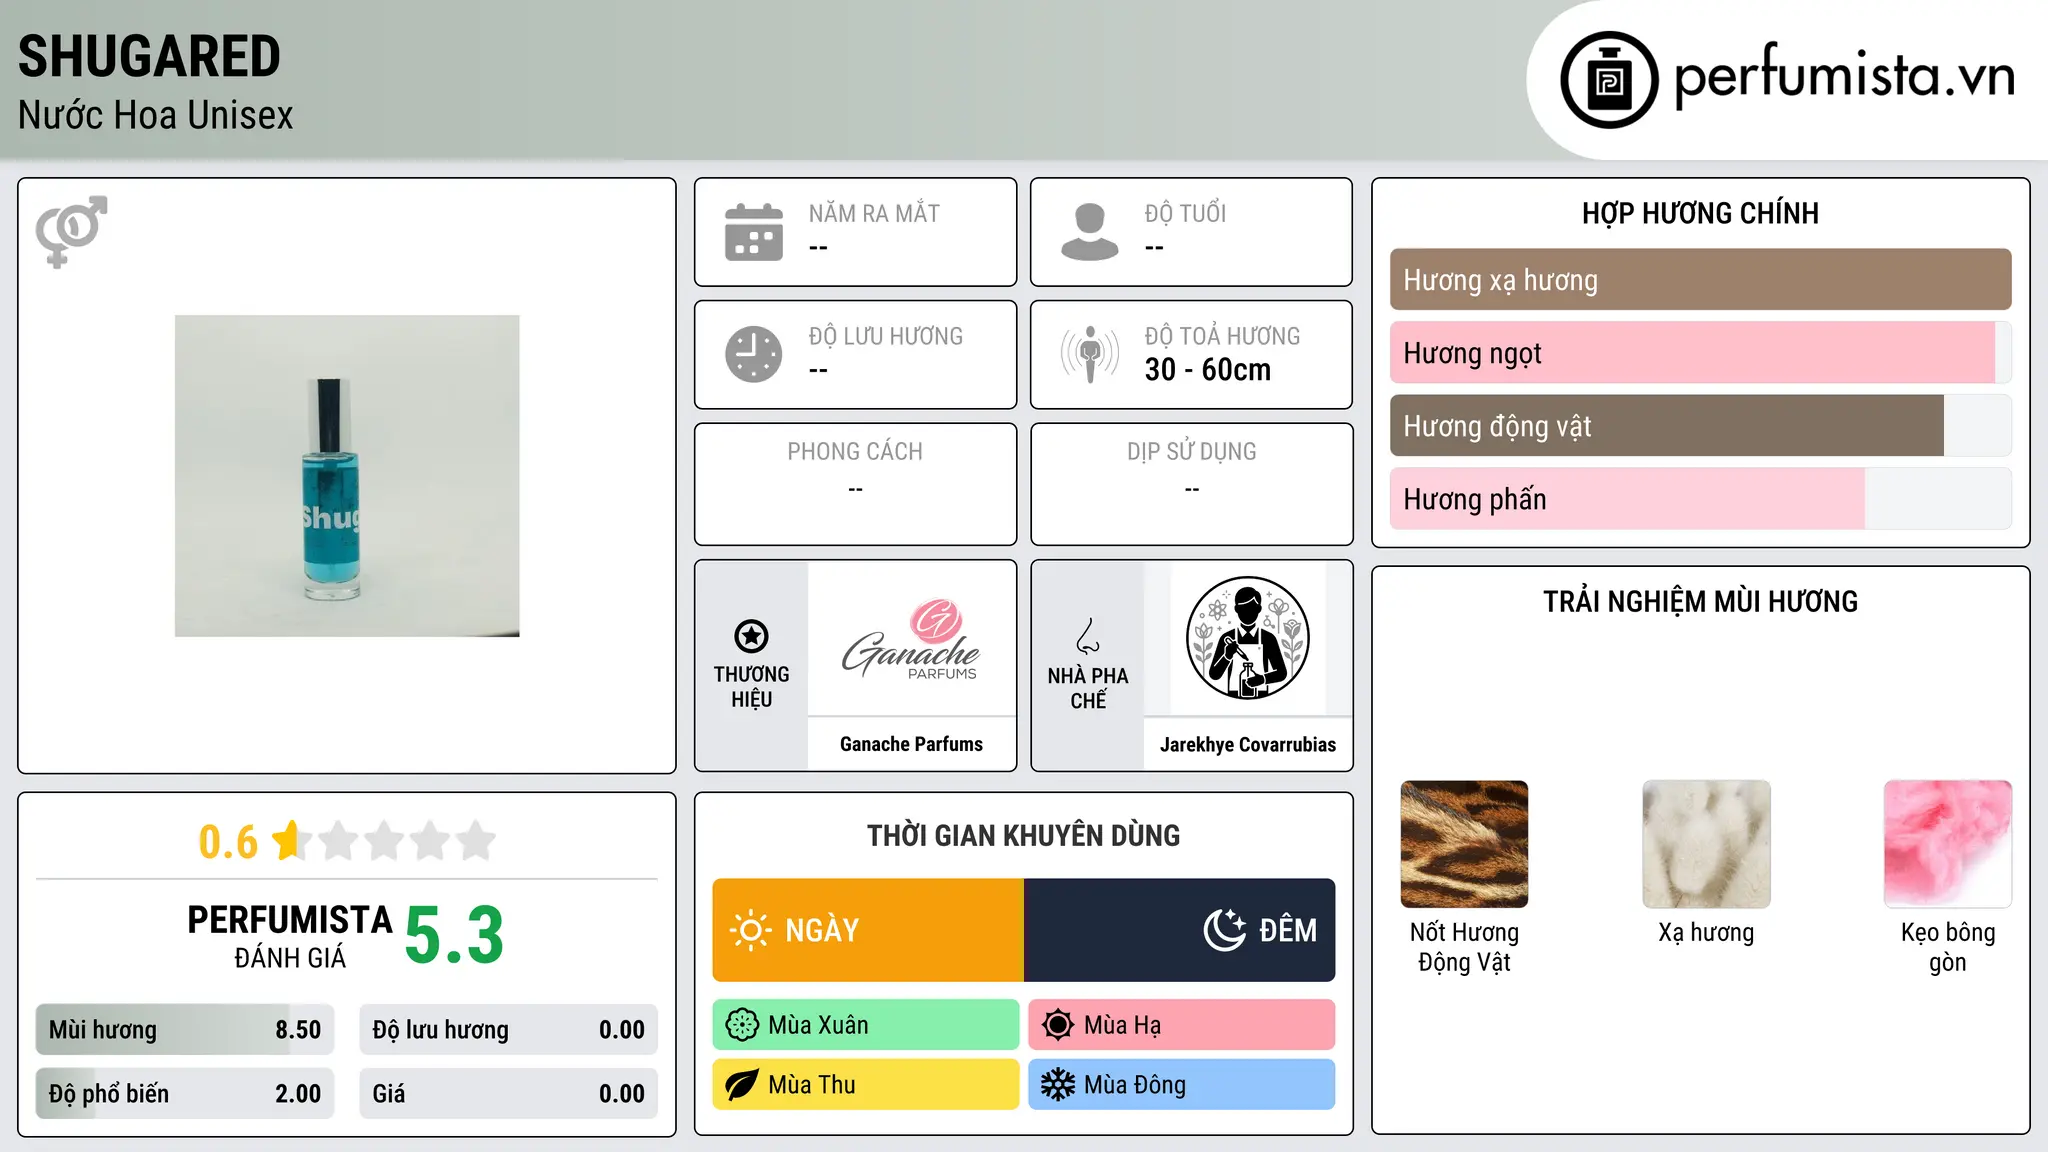Viewport: 2048px width, 1152px height.
Task: Click the Độ phổ biến 2.00 score bar
Action: 185,1094
